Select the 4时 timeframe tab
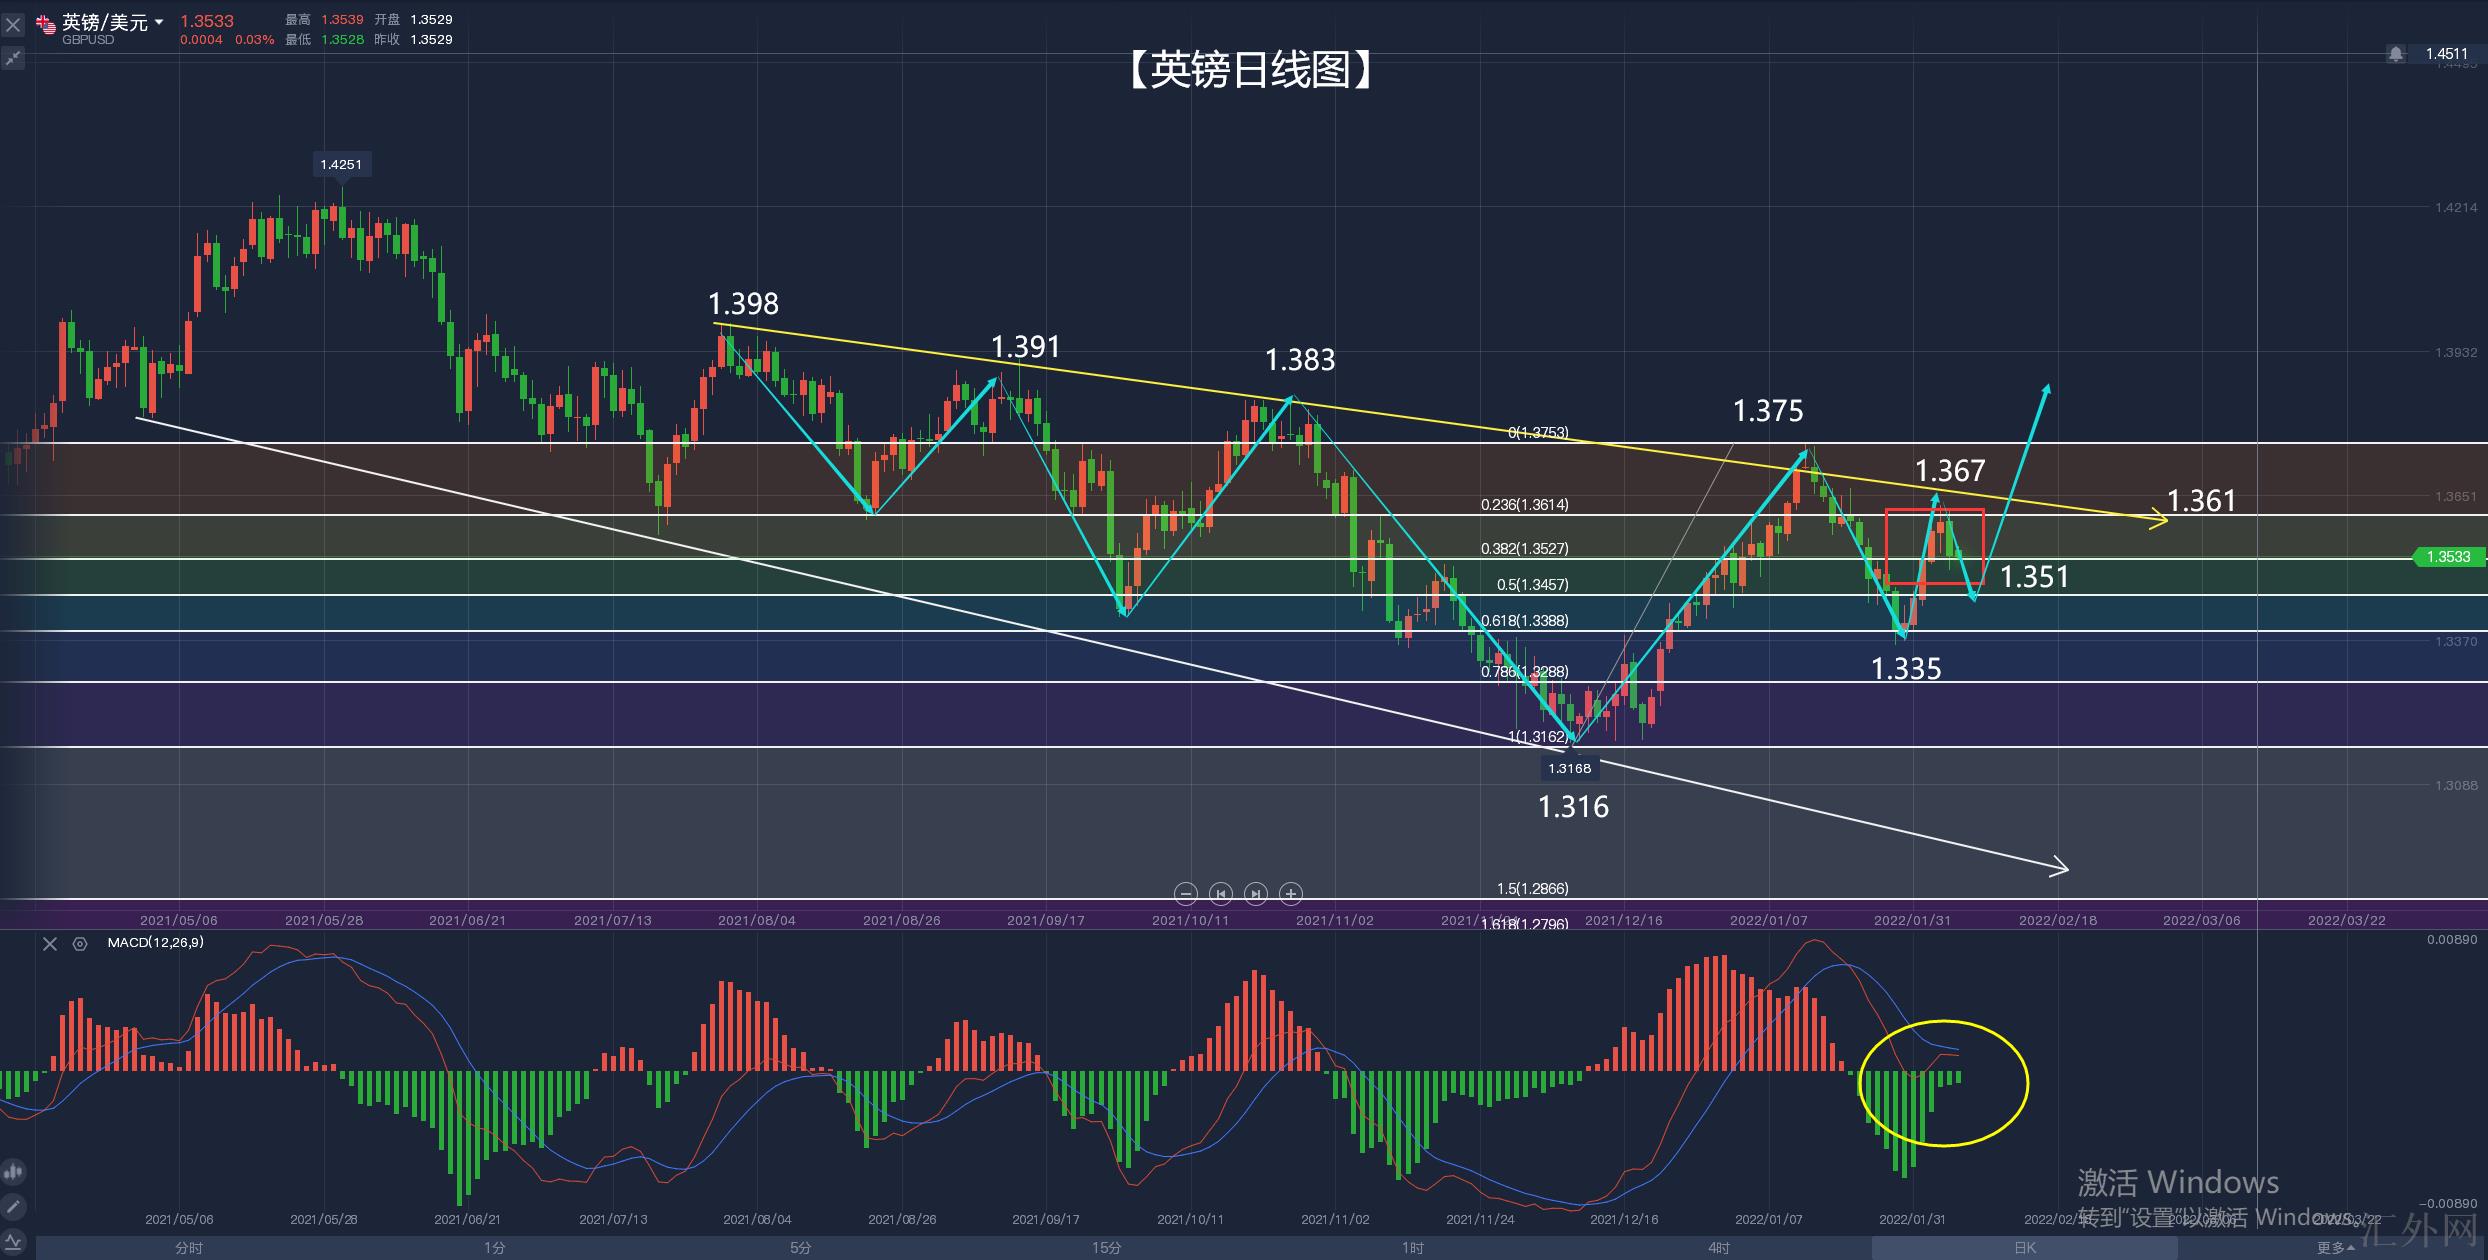 click(x=1718, y=1248)
